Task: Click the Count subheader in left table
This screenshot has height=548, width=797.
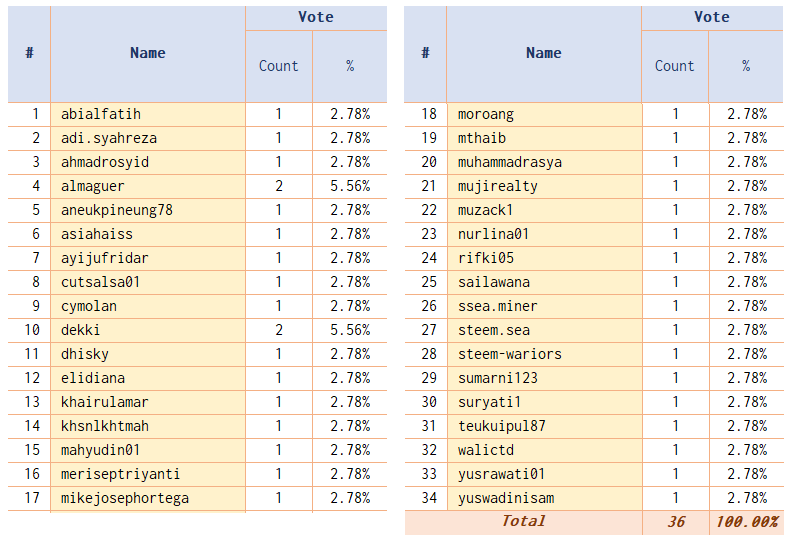Action: tap(279, 67)
